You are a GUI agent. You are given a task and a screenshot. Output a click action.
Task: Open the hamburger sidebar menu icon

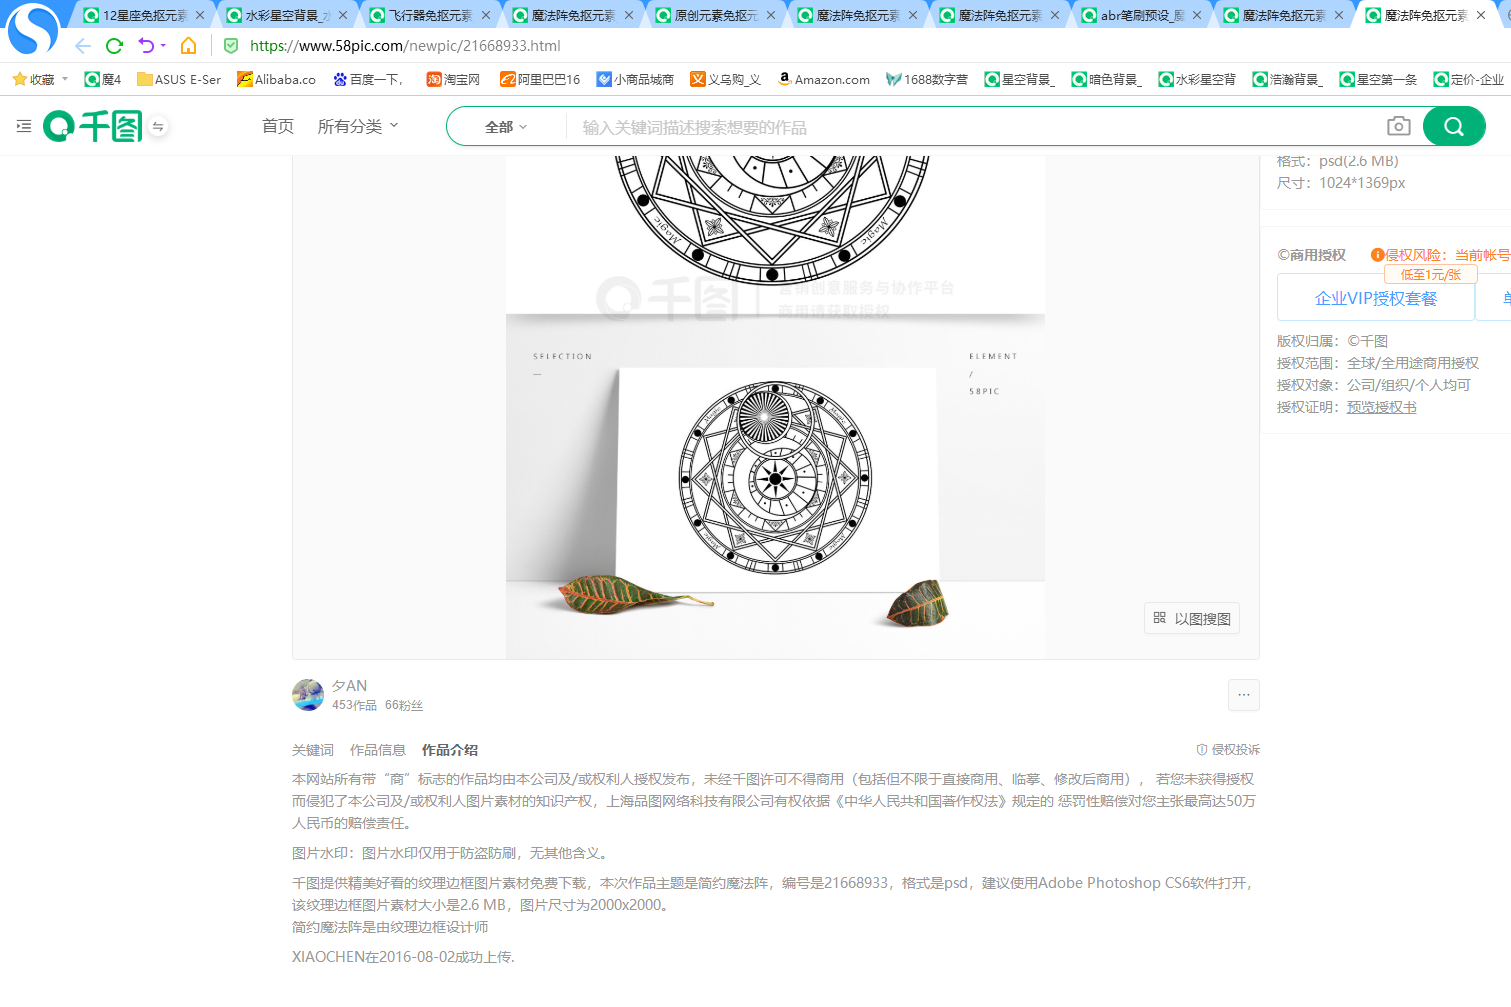(24, 126)
